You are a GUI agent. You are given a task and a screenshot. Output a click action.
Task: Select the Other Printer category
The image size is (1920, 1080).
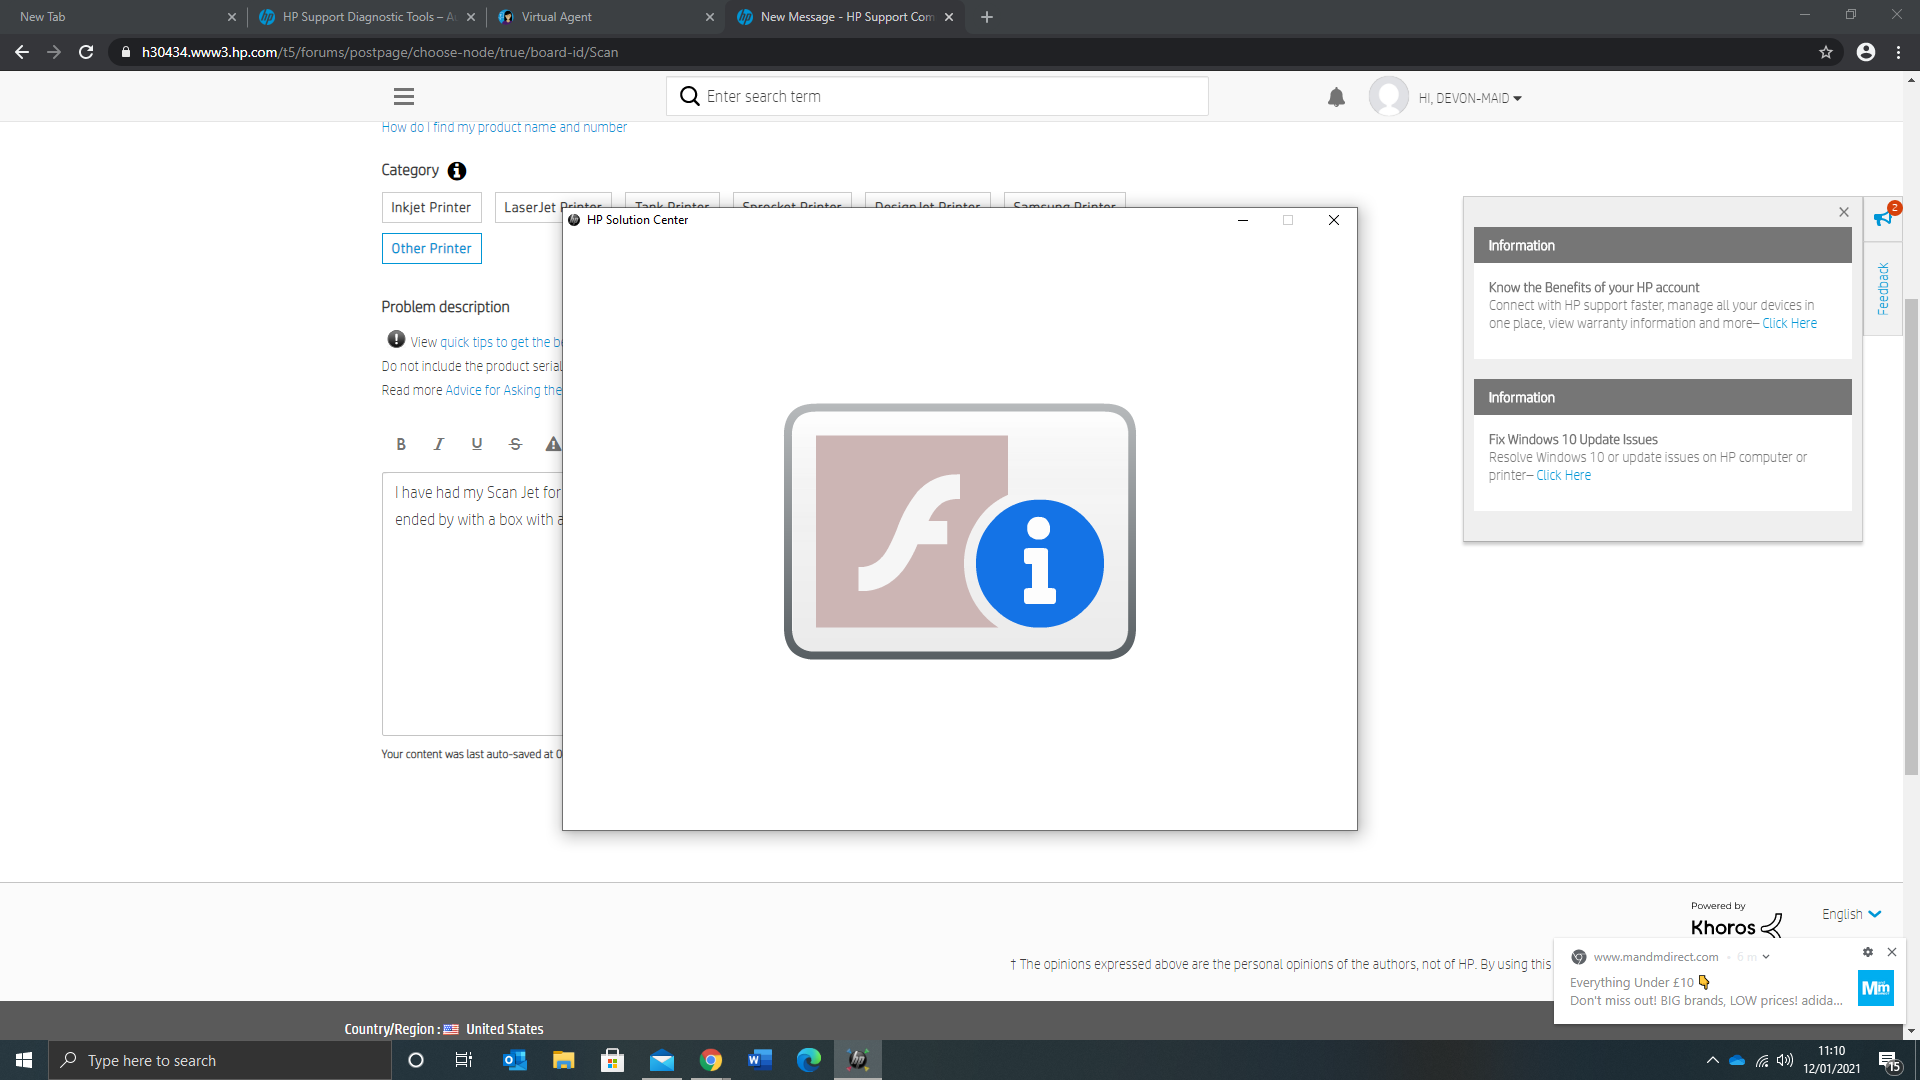pos(431,248)
